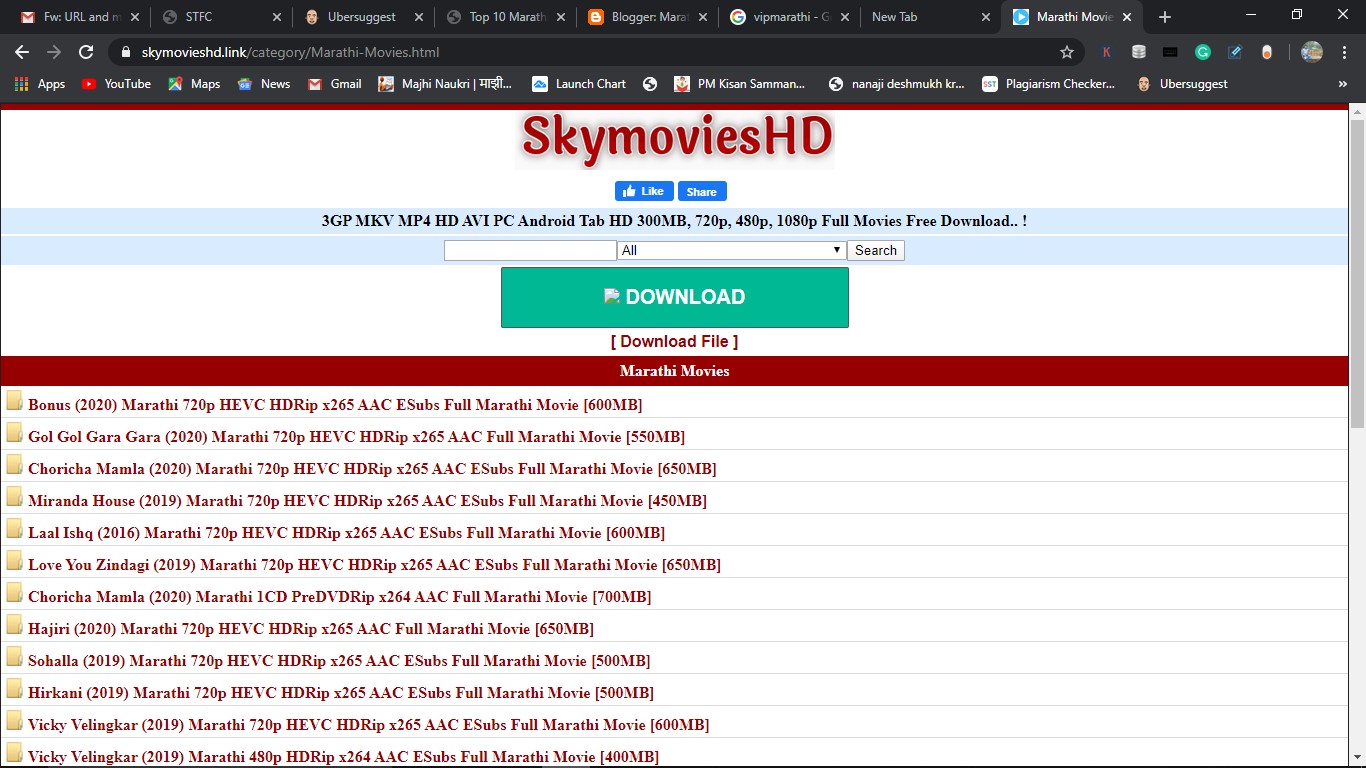Open the red K extension icon
This screenshot has height=768, width=1366.
(1107, 52)
